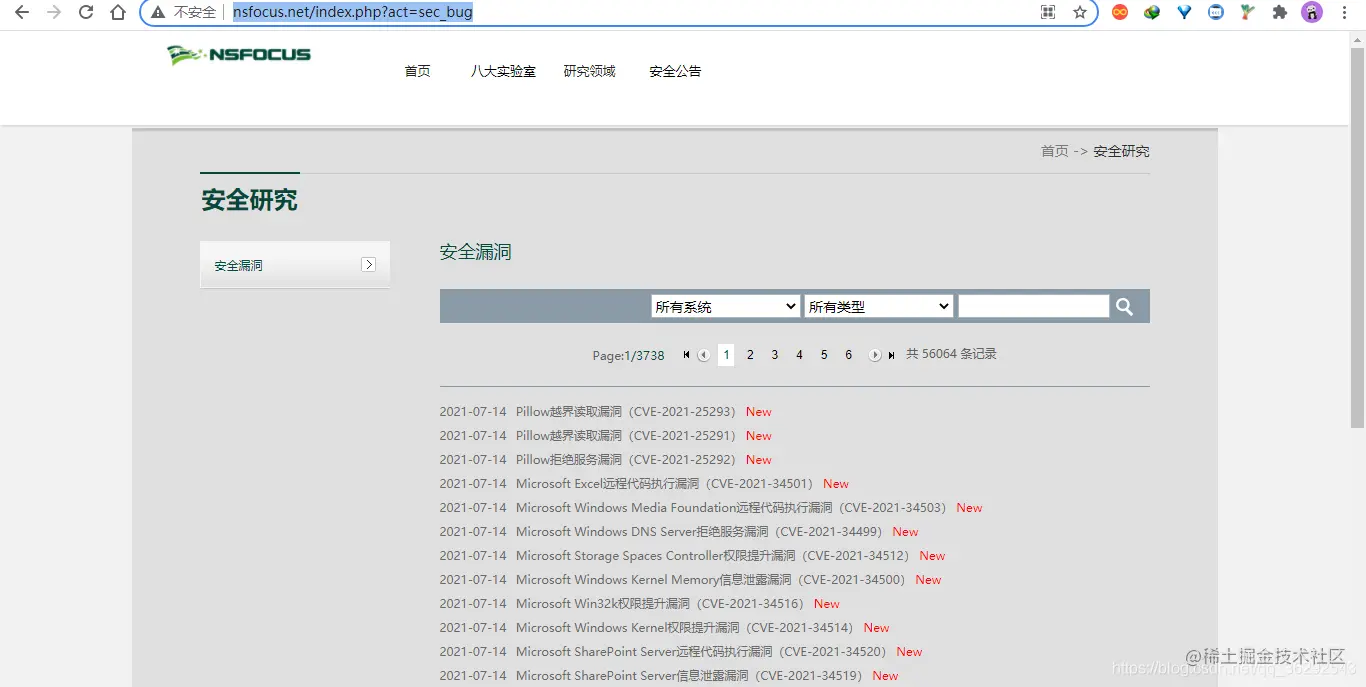
Task: Open Windows Kernel Memory信息泄露漏洞 entry
Action: click(714, 580)
